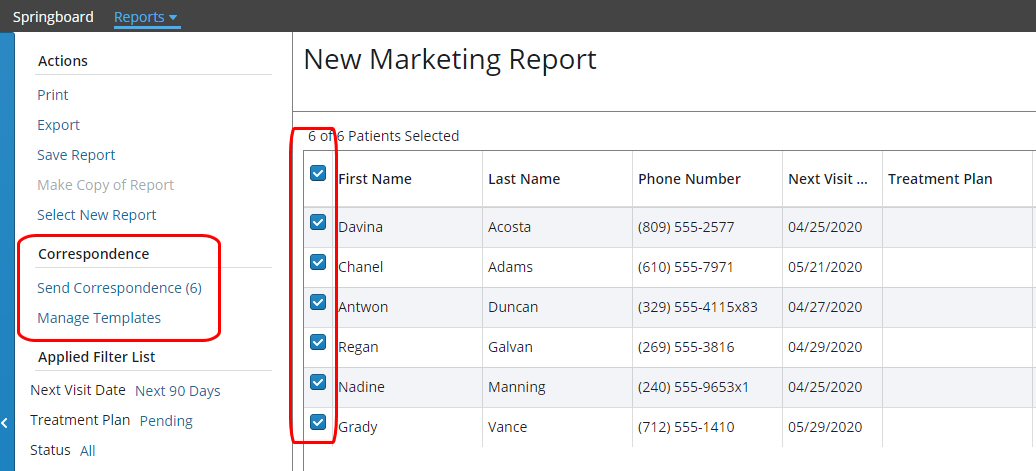Deselect the Davina Acosta row checkbox
Image resolution: width=1036 pixels, height=471 pixels.
(x=318, y=222)
